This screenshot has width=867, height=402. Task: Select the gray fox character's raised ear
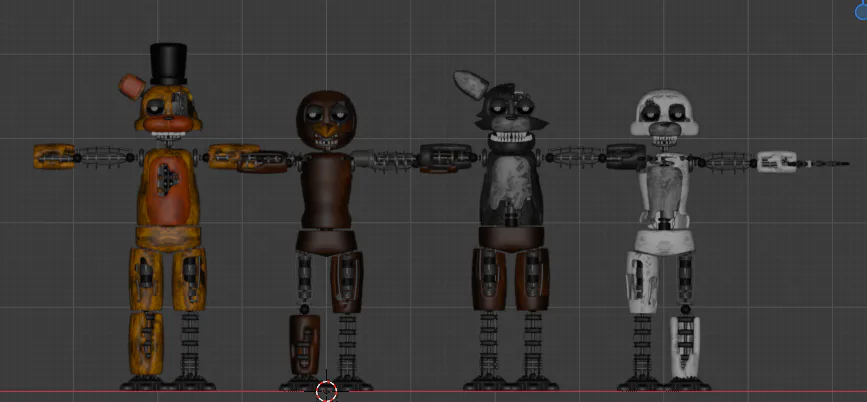point(471,85)
